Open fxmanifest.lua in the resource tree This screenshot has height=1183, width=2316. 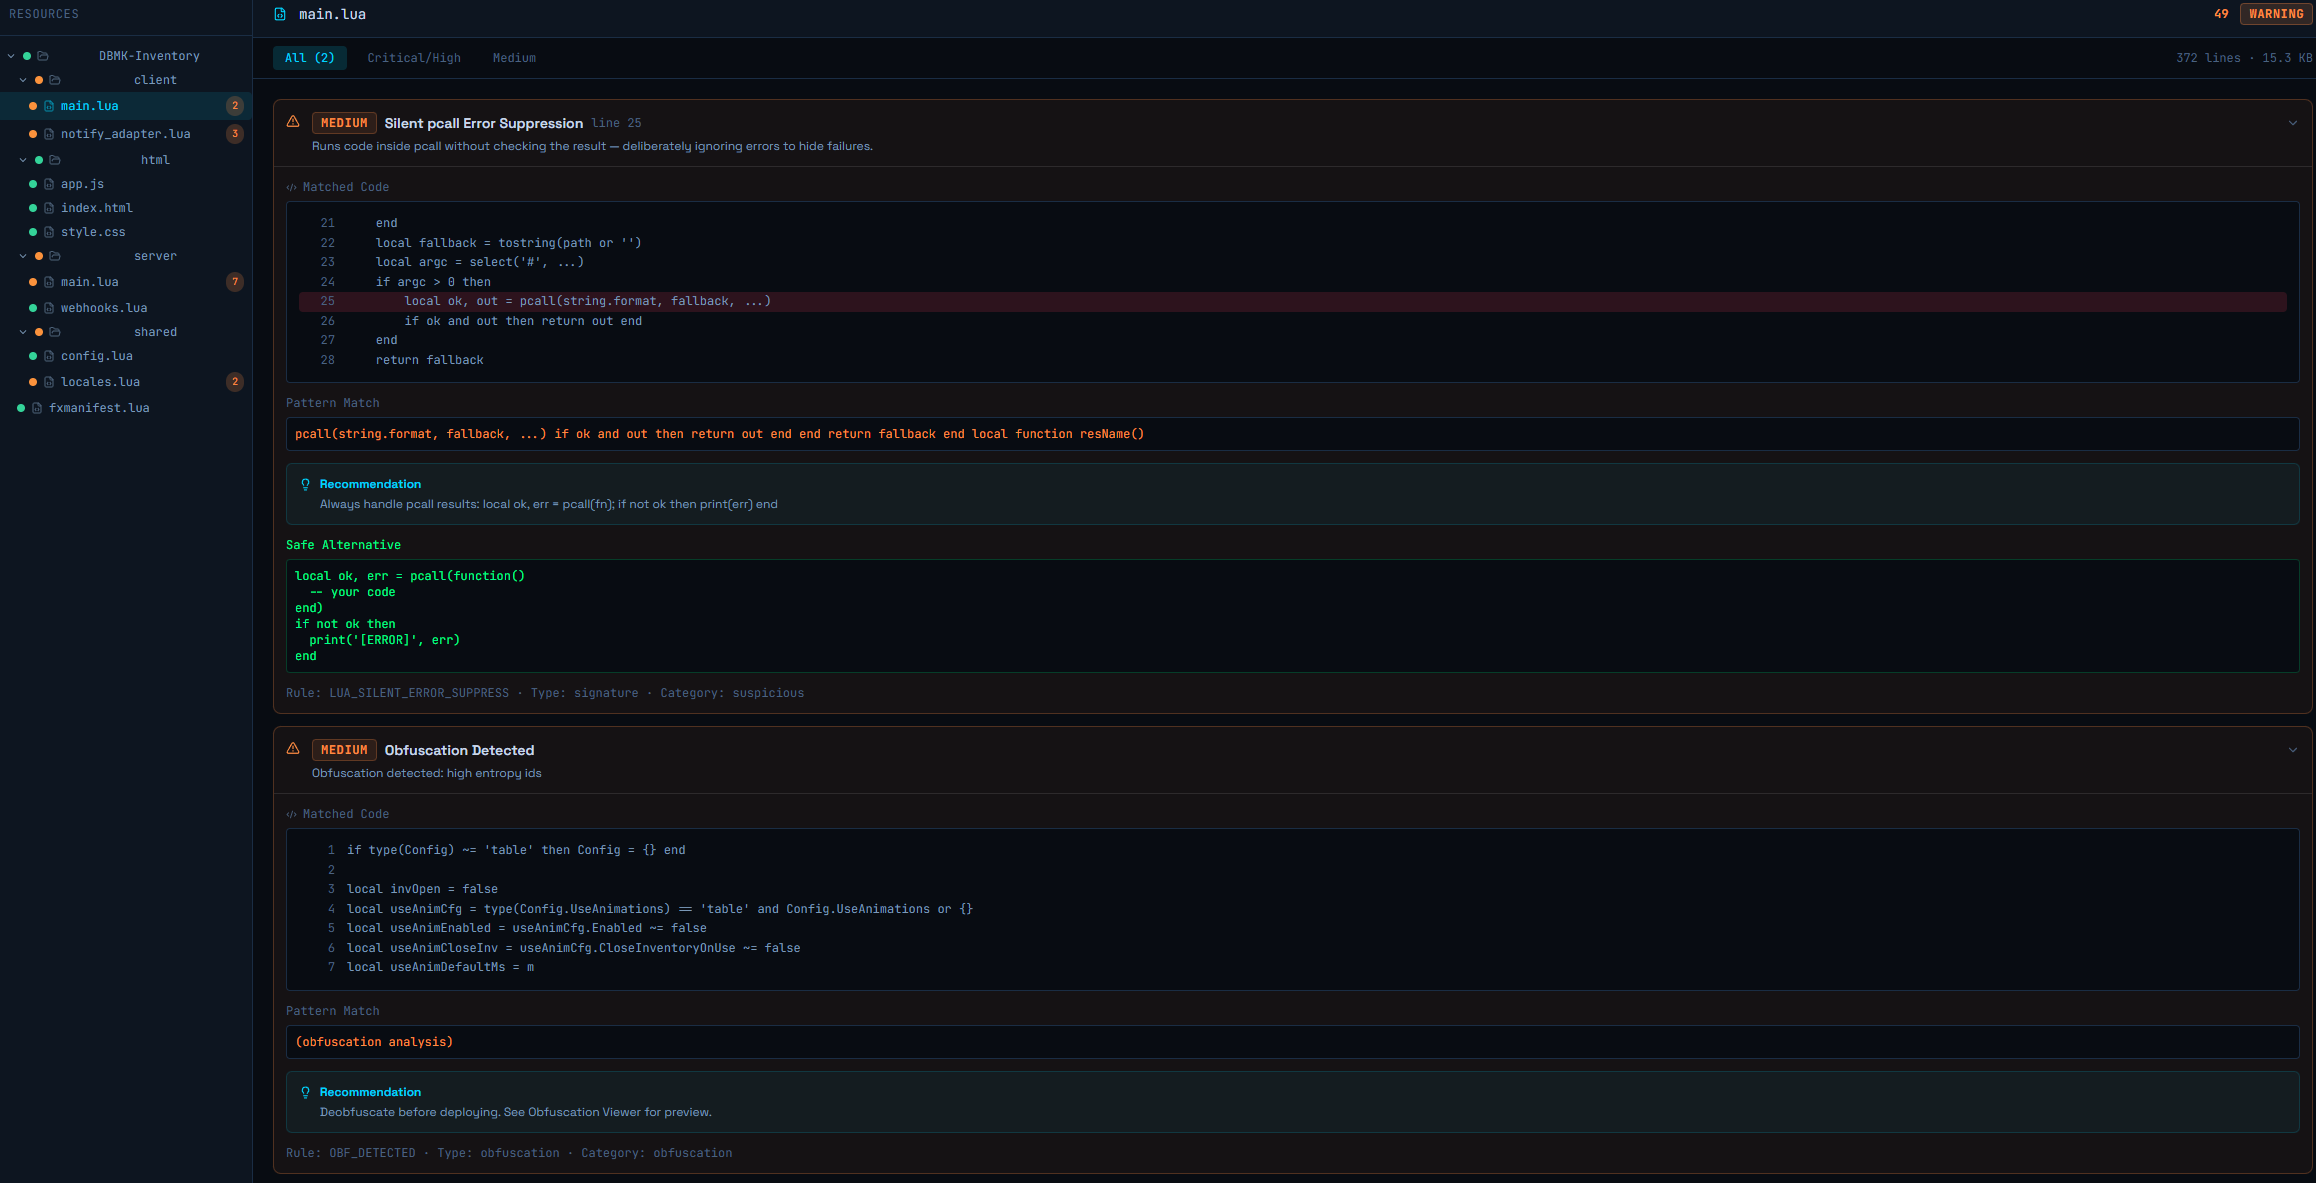coord(126,408)
